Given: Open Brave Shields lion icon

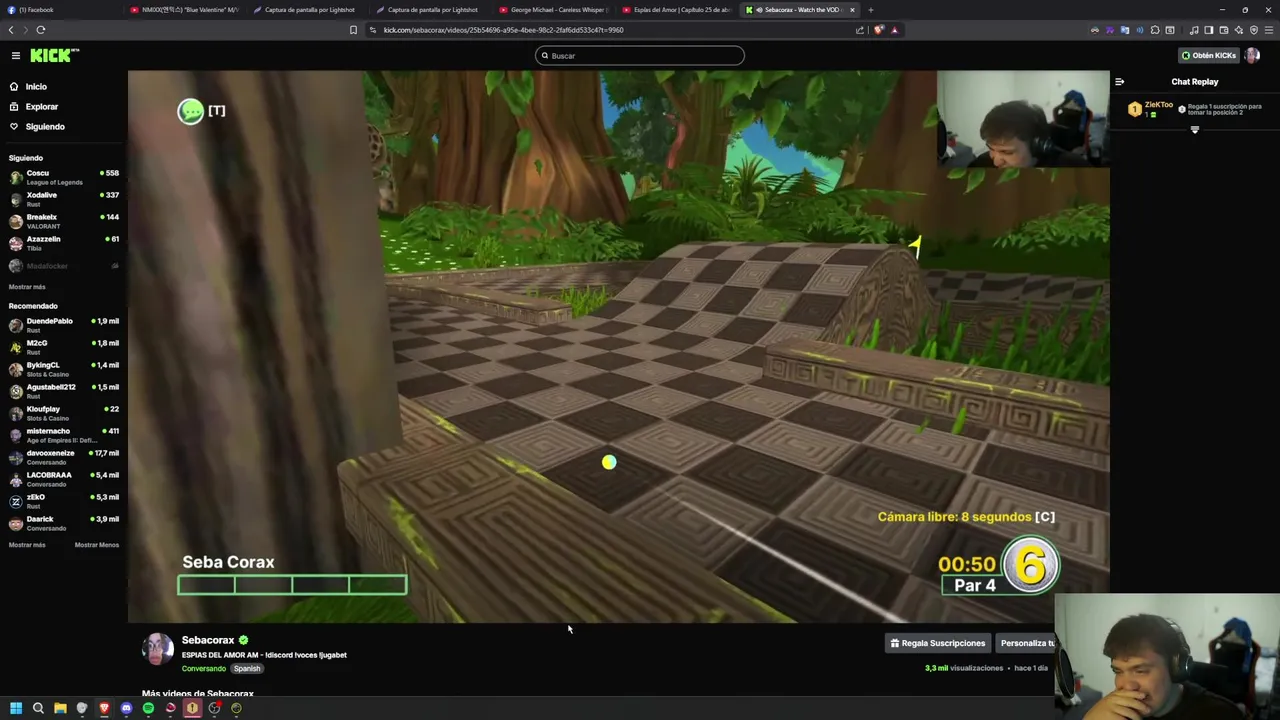Looking at the screenshot, I should 879,30.
